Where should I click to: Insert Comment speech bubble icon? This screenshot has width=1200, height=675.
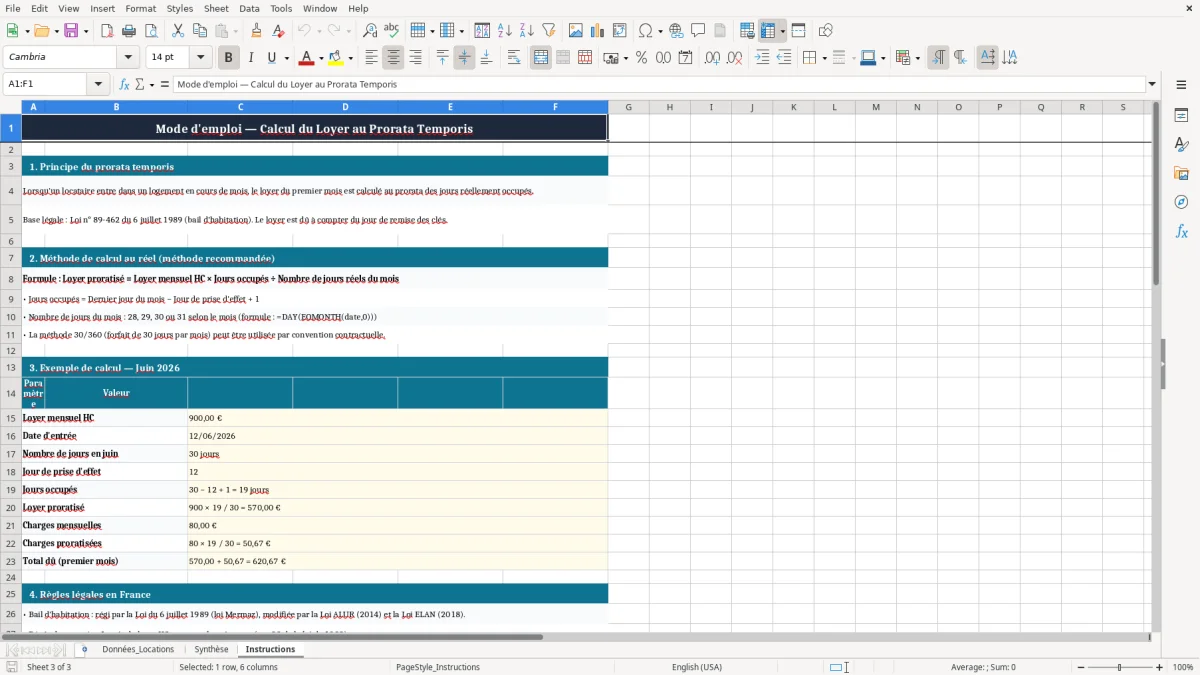click(x=698, y=31)
